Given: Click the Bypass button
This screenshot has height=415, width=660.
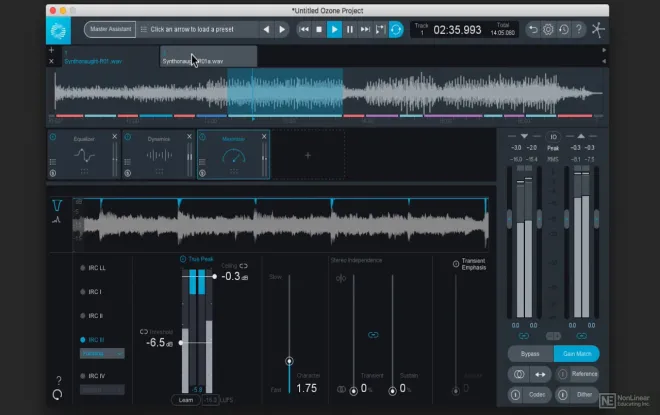Looking at the screenshot, I should [530, 354].
